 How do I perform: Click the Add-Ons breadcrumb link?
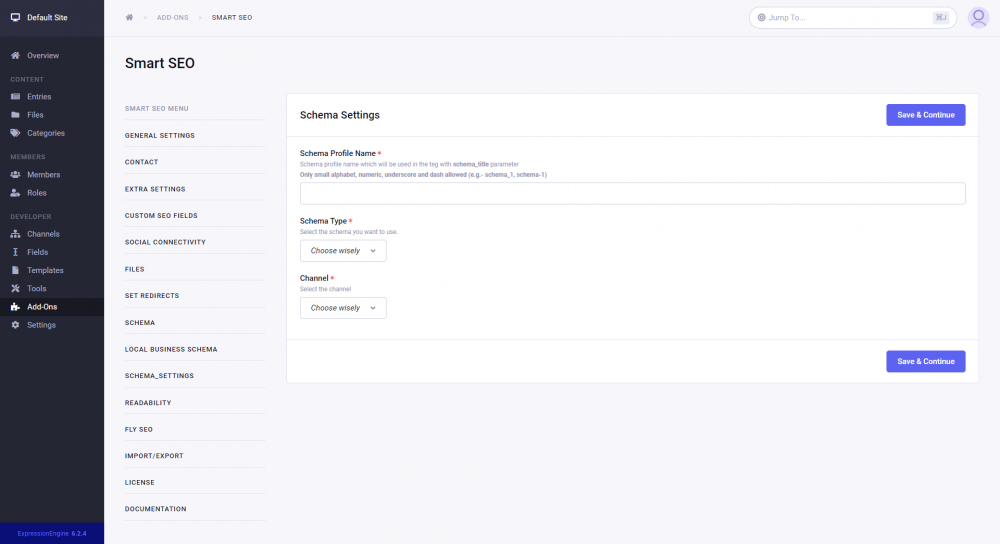172,18
